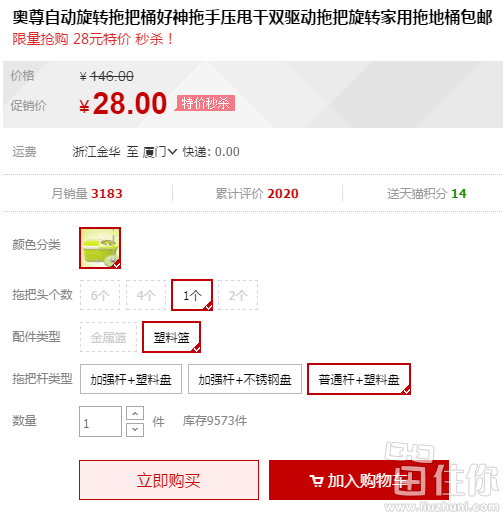This screenshot has width=503, height=515.
Task: Pick the 普通杆+塑料盘 rod type
Action: (359, 379)
